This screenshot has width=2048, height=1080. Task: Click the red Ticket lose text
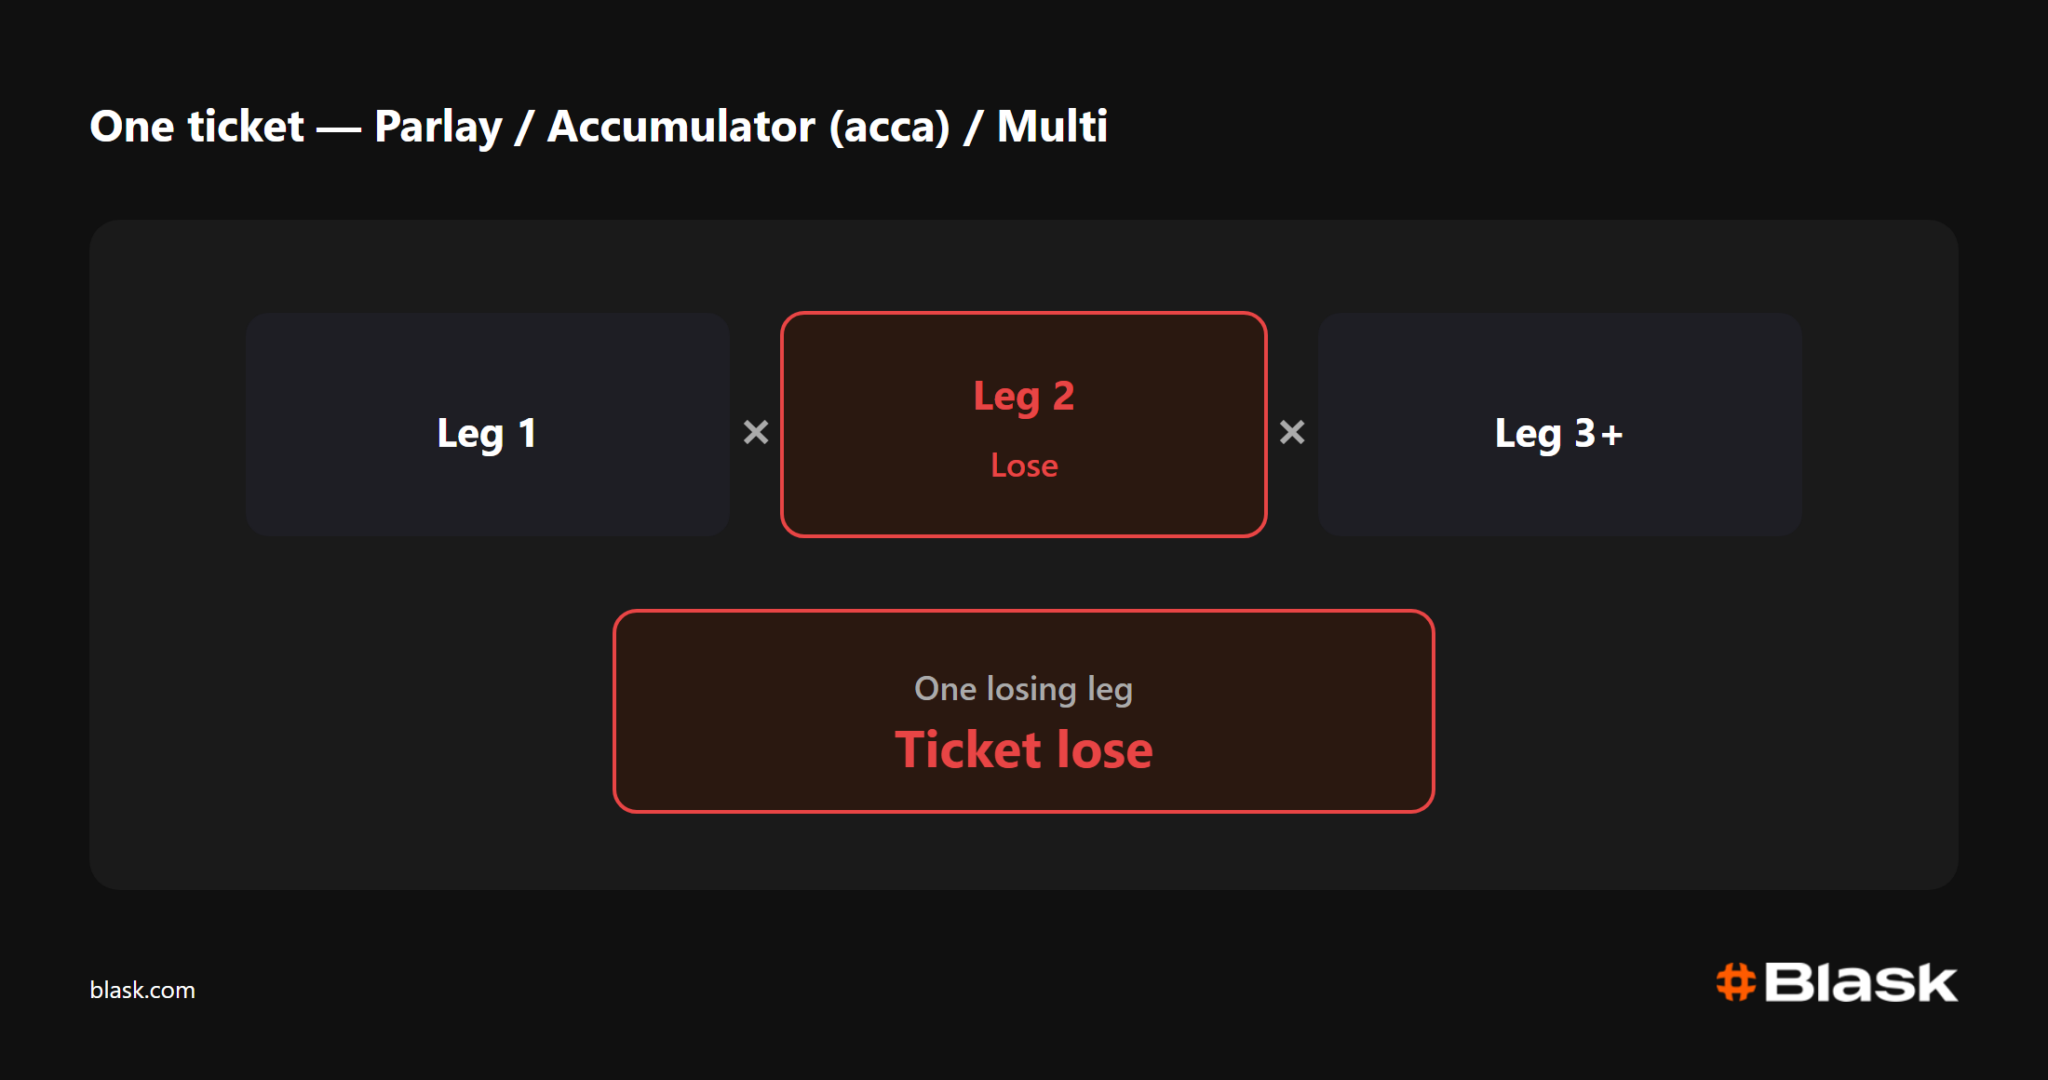pos(1024,749)
